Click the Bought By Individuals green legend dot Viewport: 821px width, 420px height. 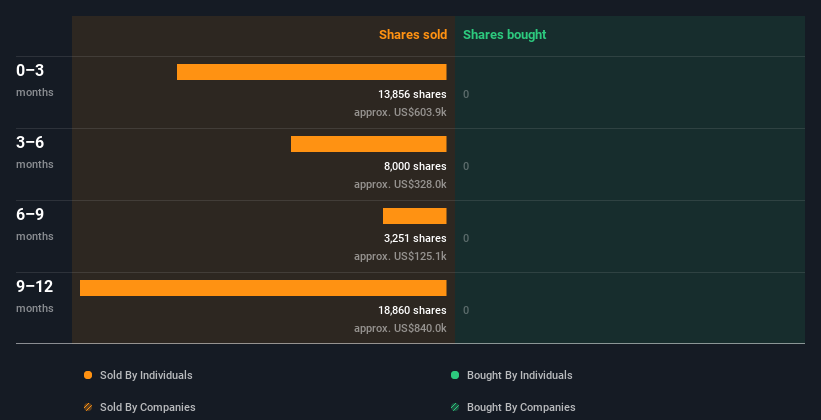tap(455, 375)
